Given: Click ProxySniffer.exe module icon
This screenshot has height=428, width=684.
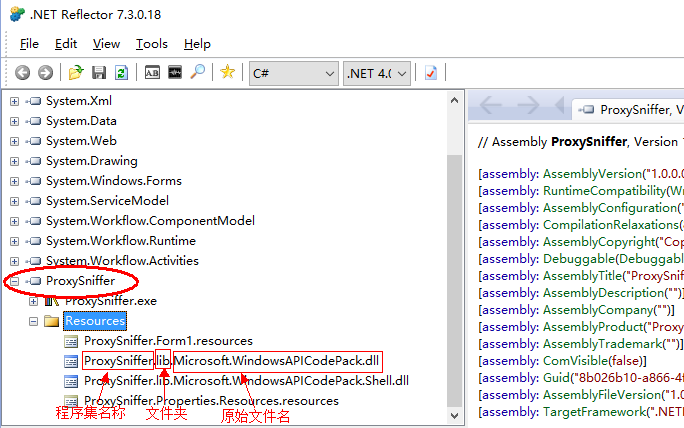Looking at the screenshot, I should pyautogui.click(x=51, y=301).
